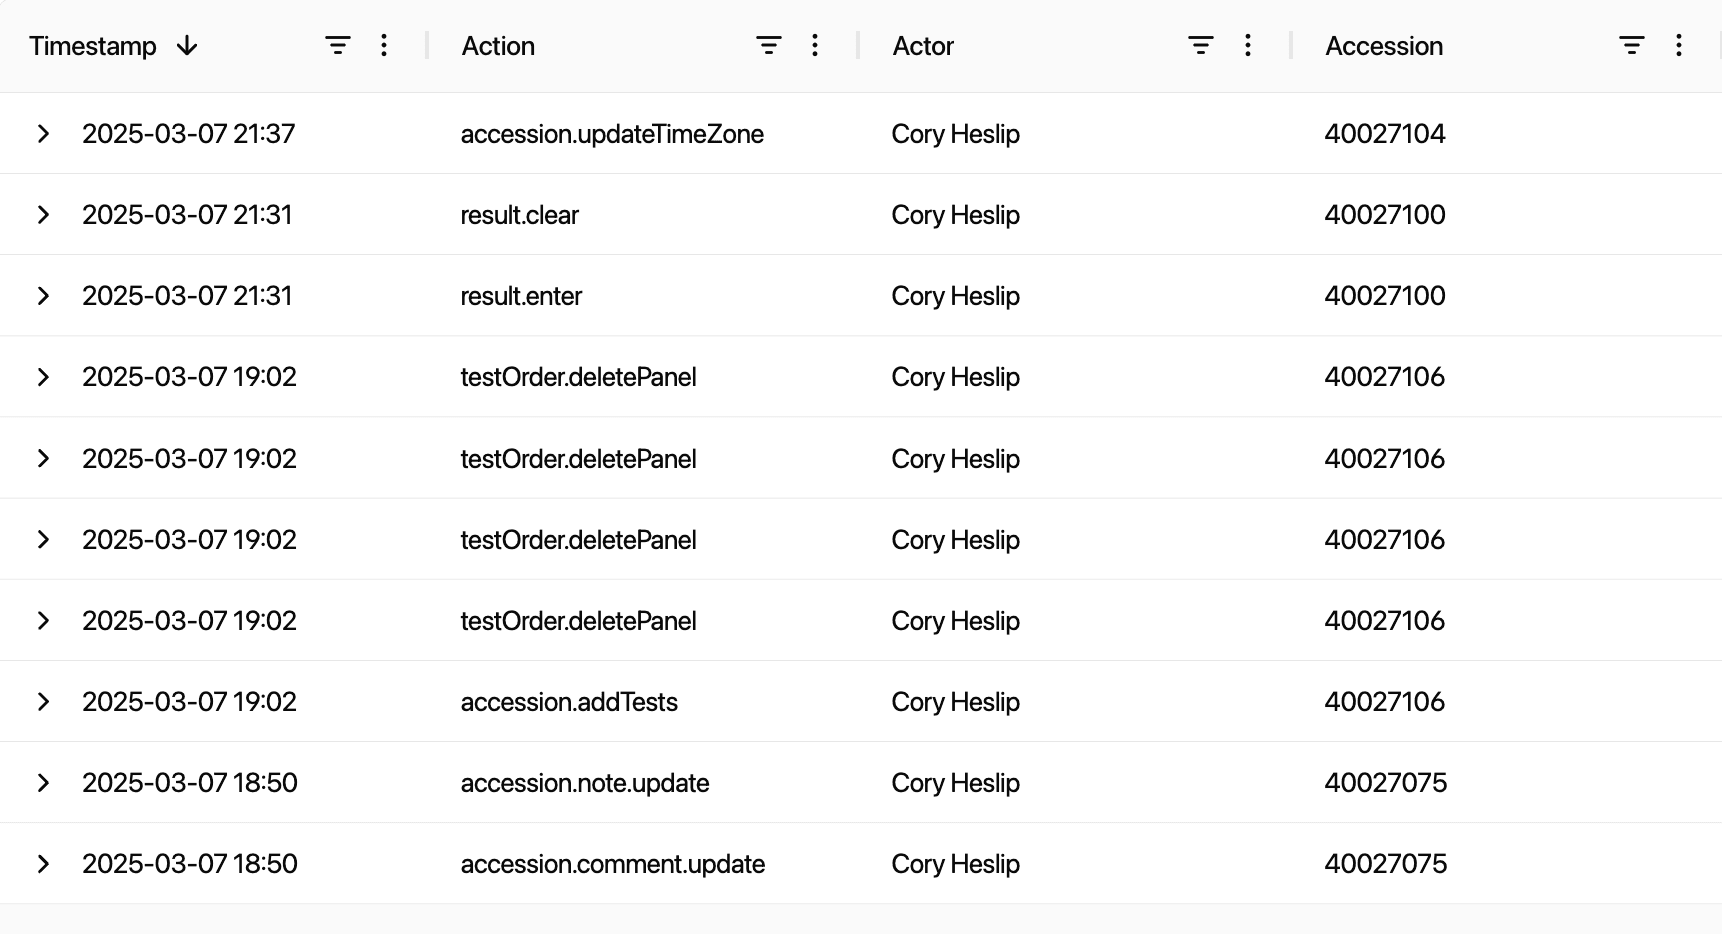Open the Action column three-dot menu

[x=815, y=46]
